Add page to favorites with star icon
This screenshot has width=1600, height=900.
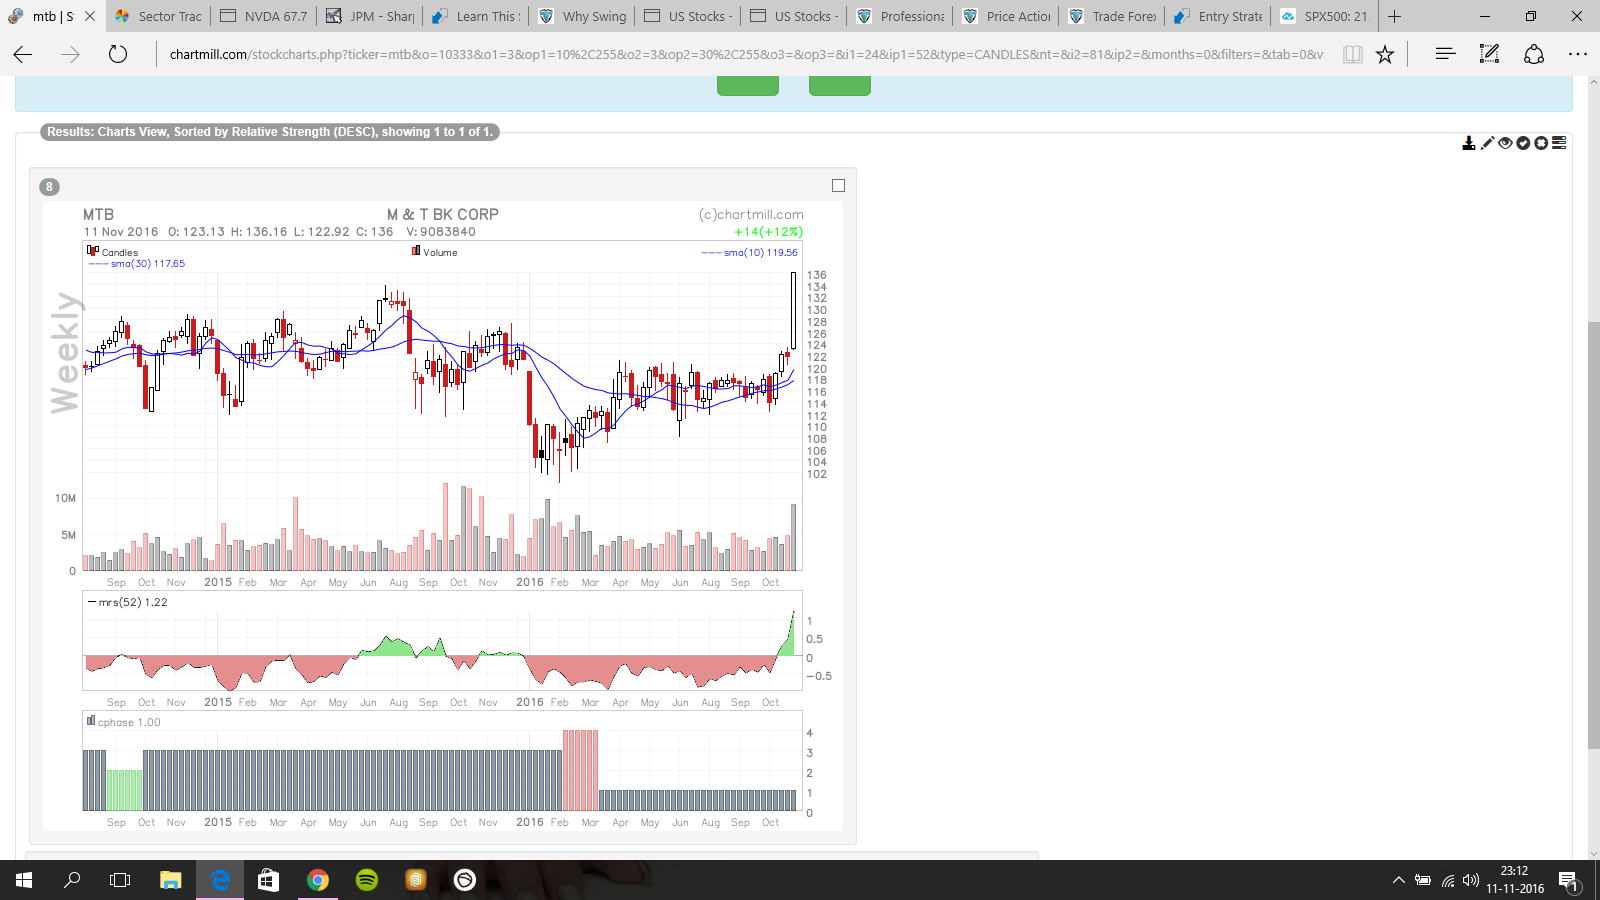(x=1385, y=54)
